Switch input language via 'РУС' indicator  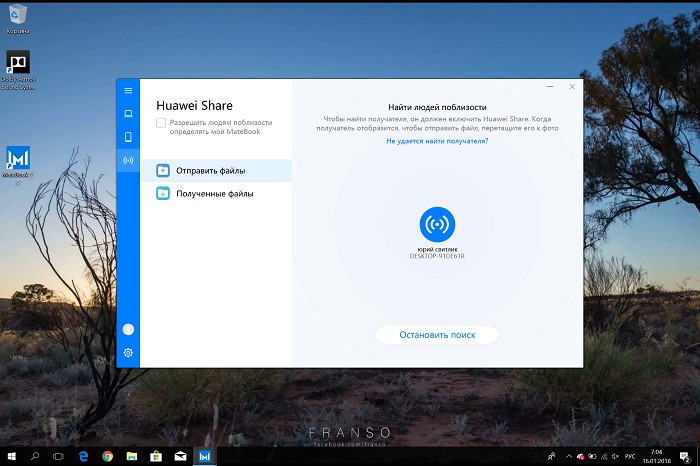(630, 456)
